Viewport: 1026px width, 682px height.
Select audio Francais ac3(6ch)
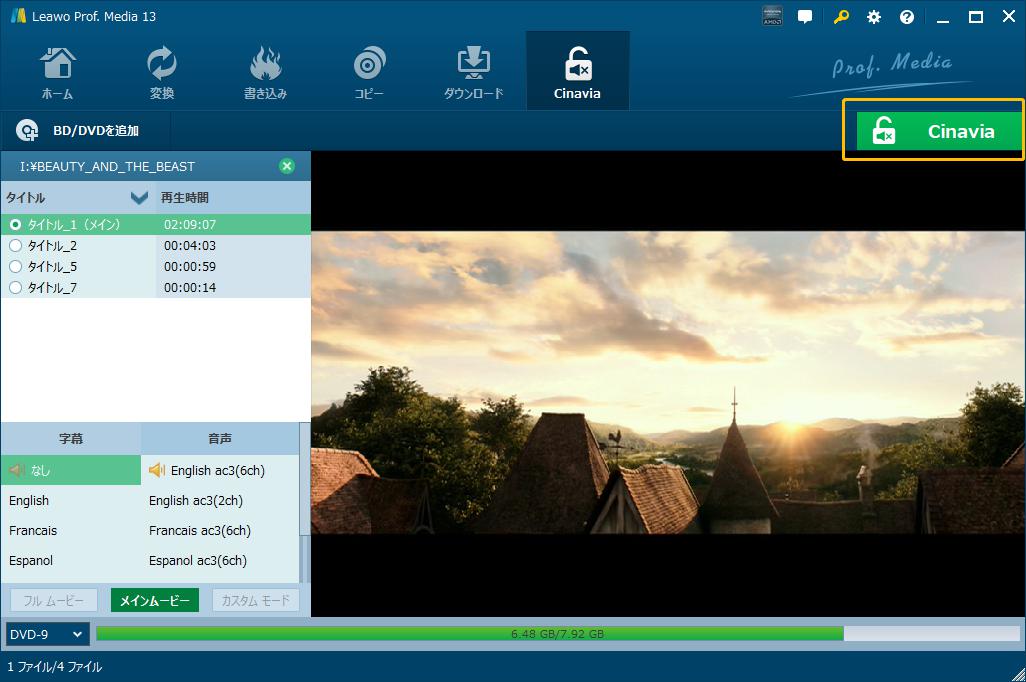pos(220,531)
